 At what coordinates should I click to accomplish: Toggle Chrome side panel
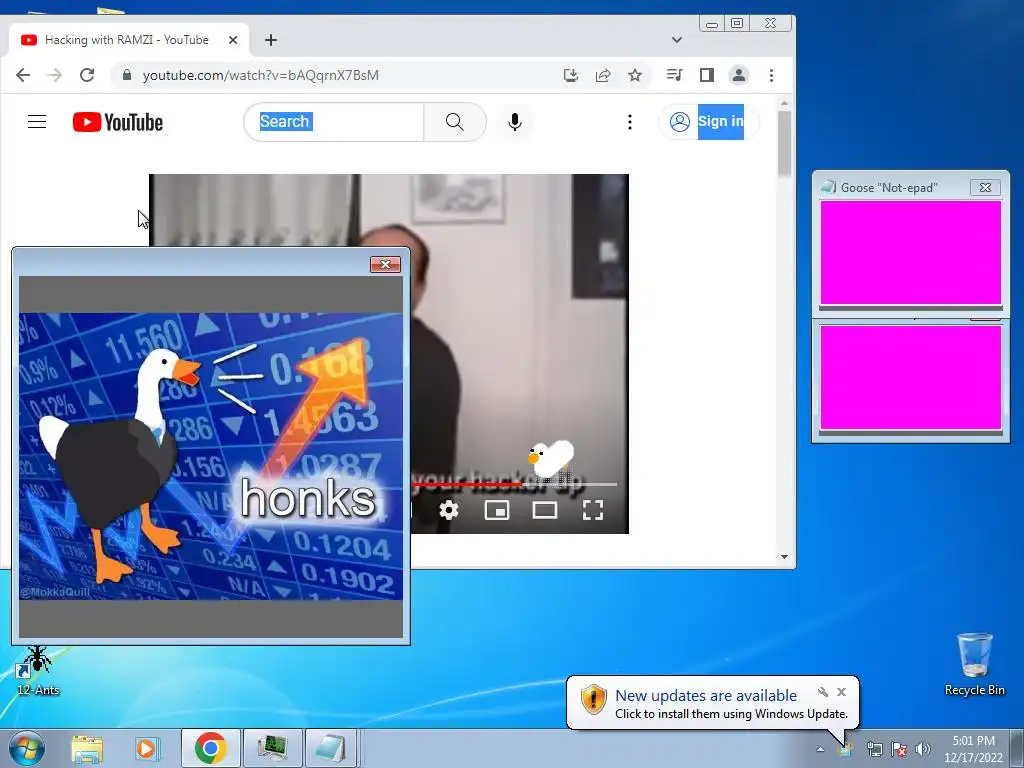coord(707,75)
